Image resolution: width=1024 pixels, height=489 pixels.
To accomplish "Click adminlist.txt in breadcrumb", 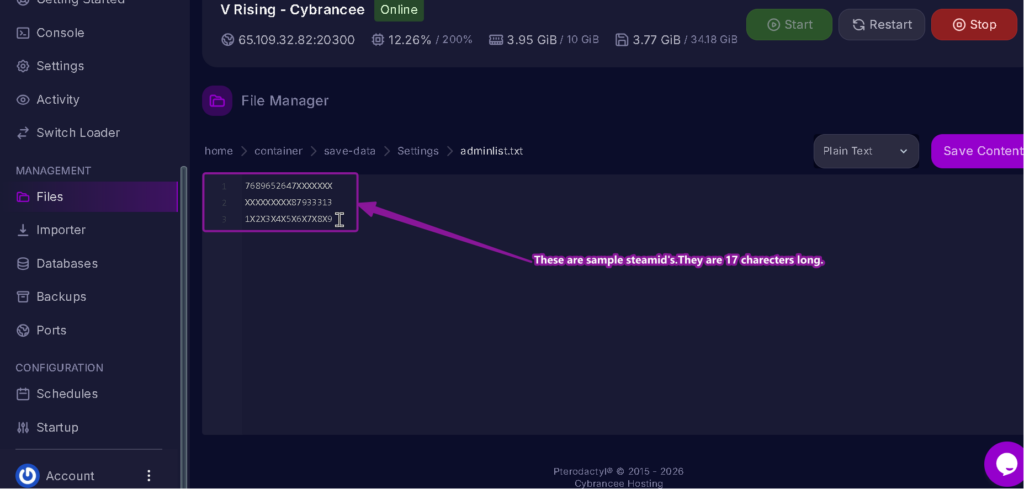I will click(491, 151).
